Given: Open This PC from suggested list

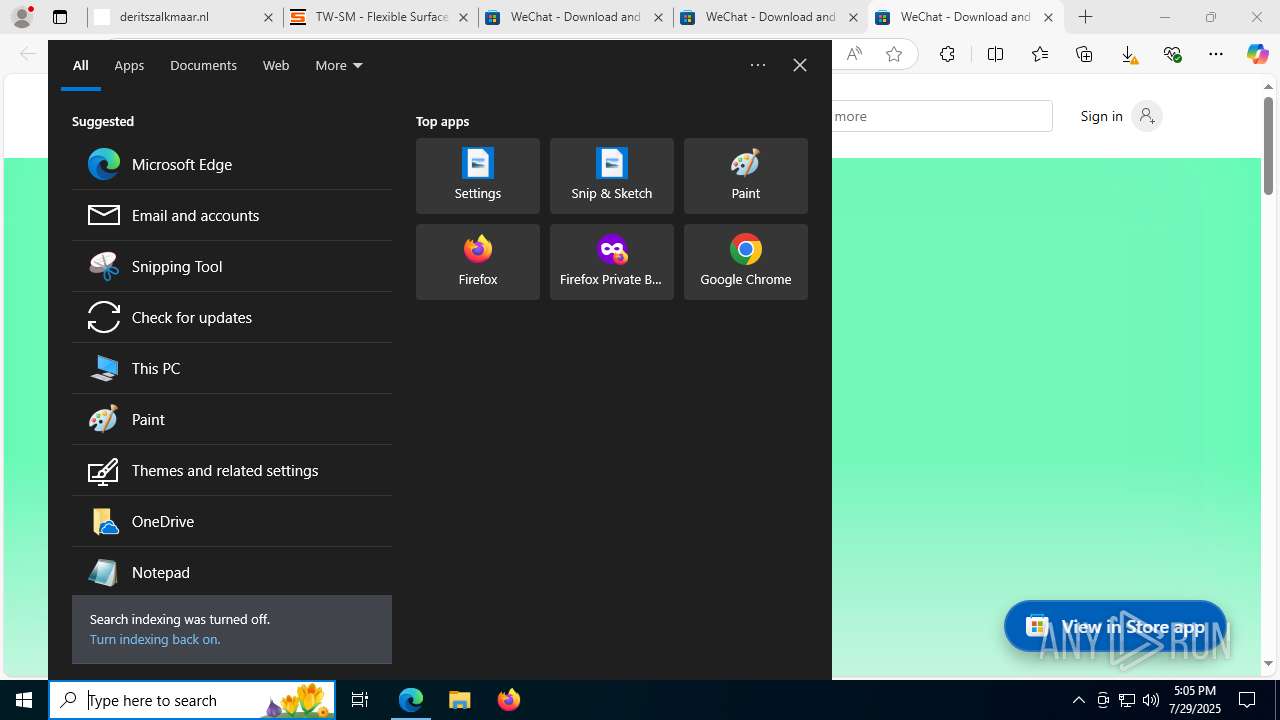Looking at the screenshot, I should pyautogui.click(x=231, y=368).
